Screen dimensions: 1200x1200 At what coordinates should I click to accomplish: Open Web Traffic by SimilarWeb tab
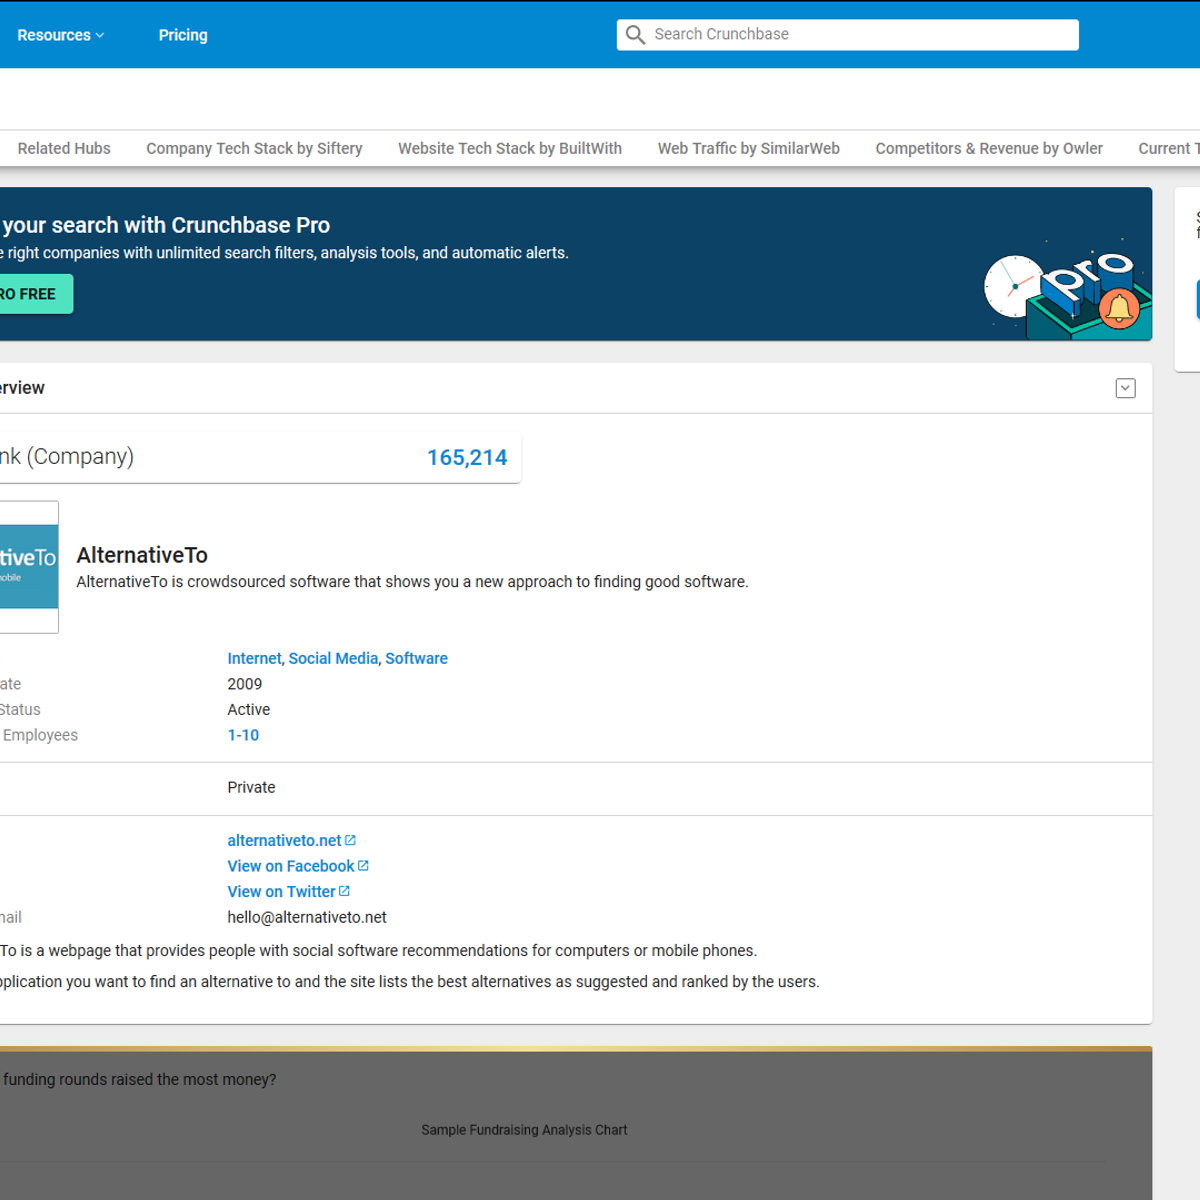[x=748, y=148]
